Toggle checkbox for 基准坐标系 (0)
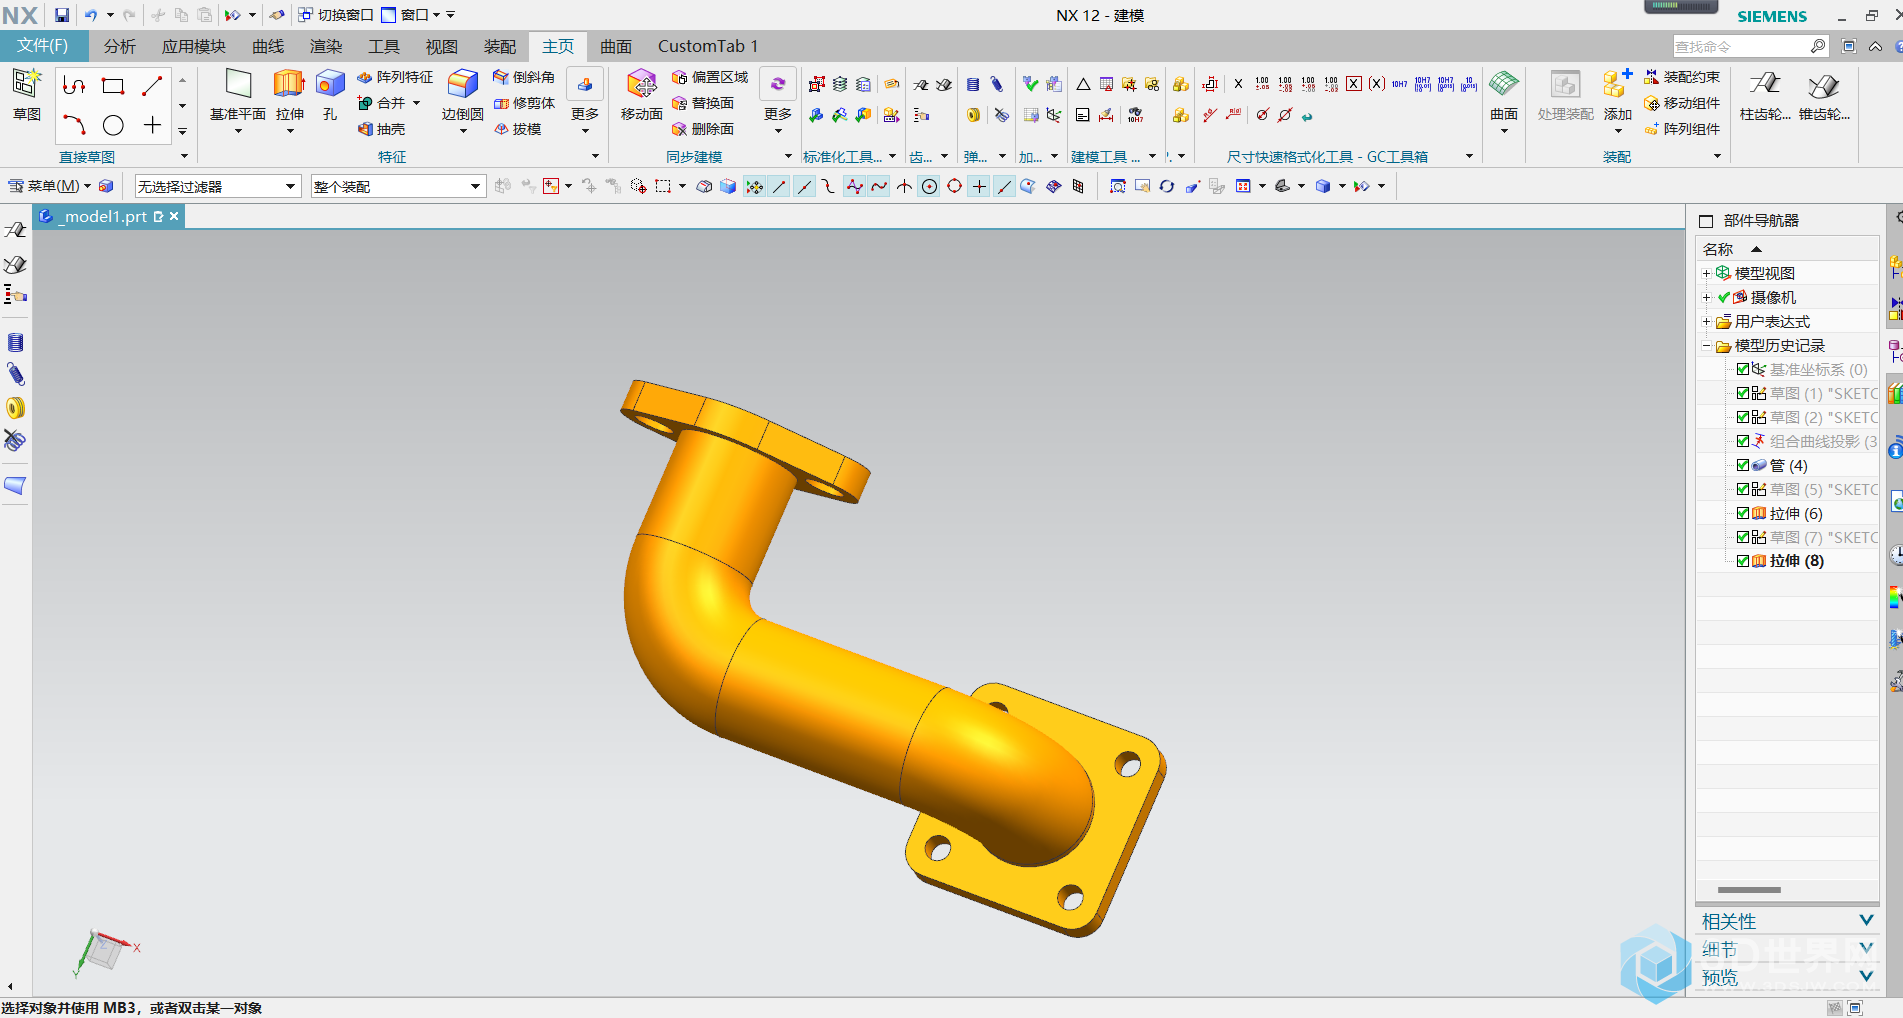This screenshot has height=1018, width=1903. point(1743,369)
